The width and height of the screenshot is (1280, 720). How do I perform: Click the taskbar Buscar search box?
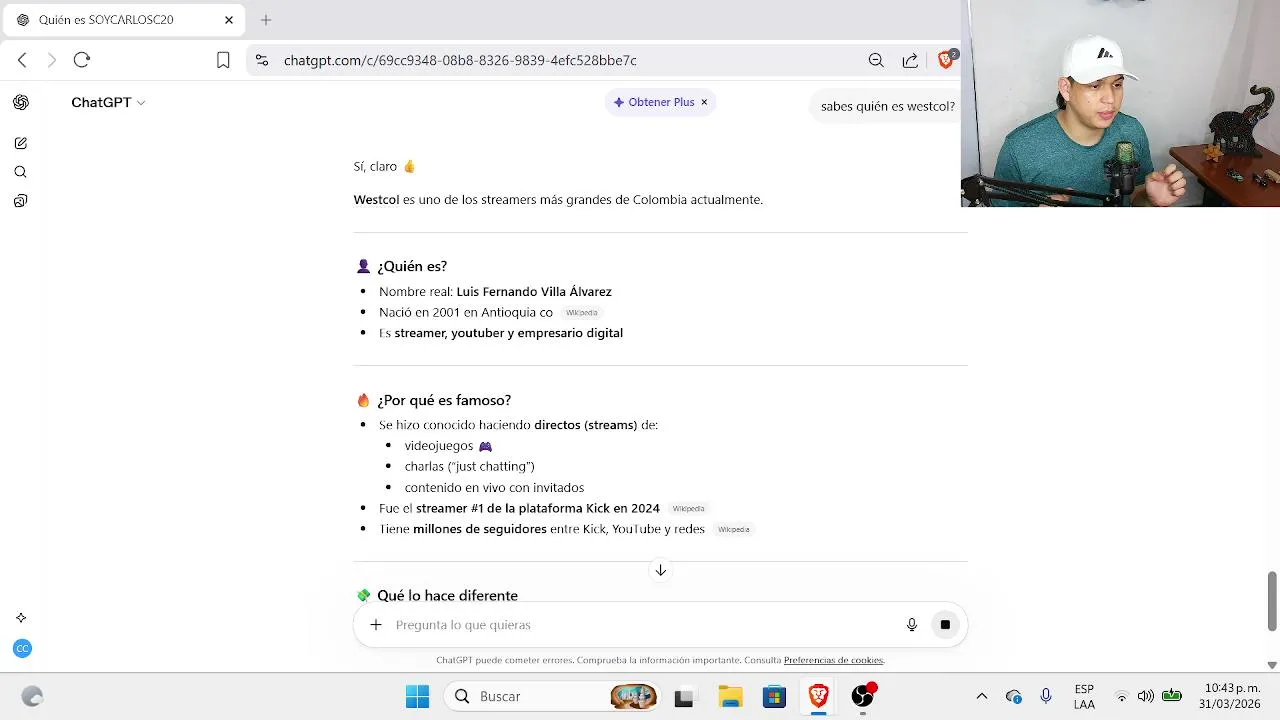pyautogui.click(x=553, y=696)
